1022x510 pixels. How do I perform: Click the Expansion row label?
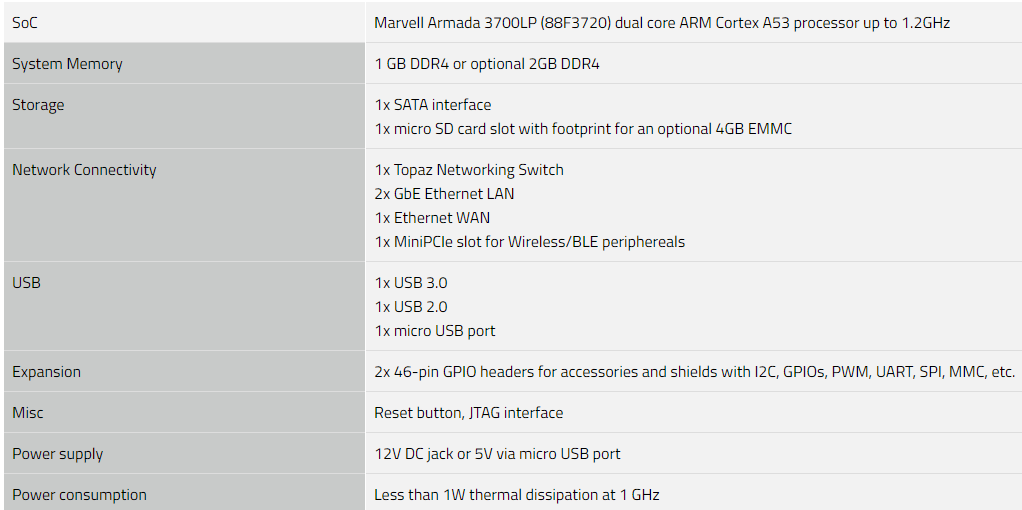pyautogui.click(x=46, y=372)
